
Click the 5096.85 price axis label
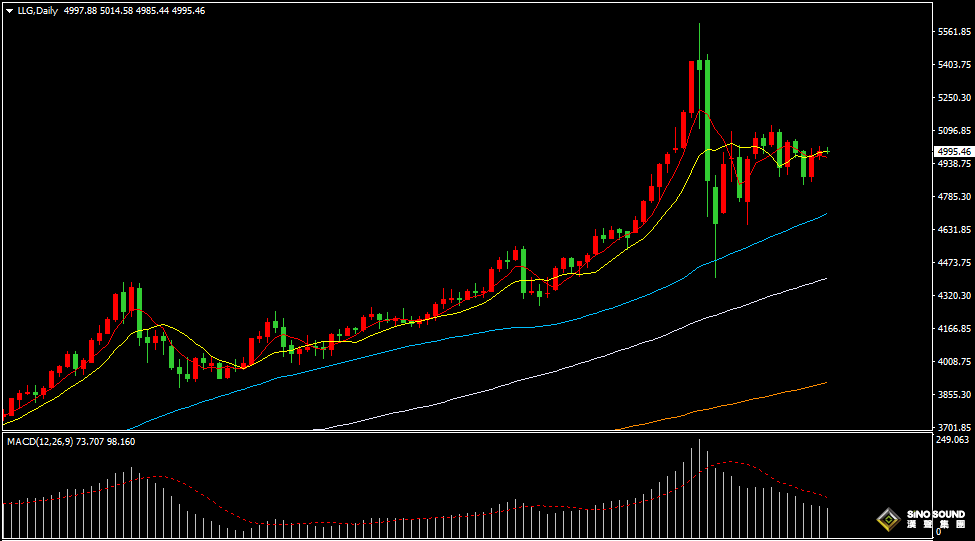(953, 131)
